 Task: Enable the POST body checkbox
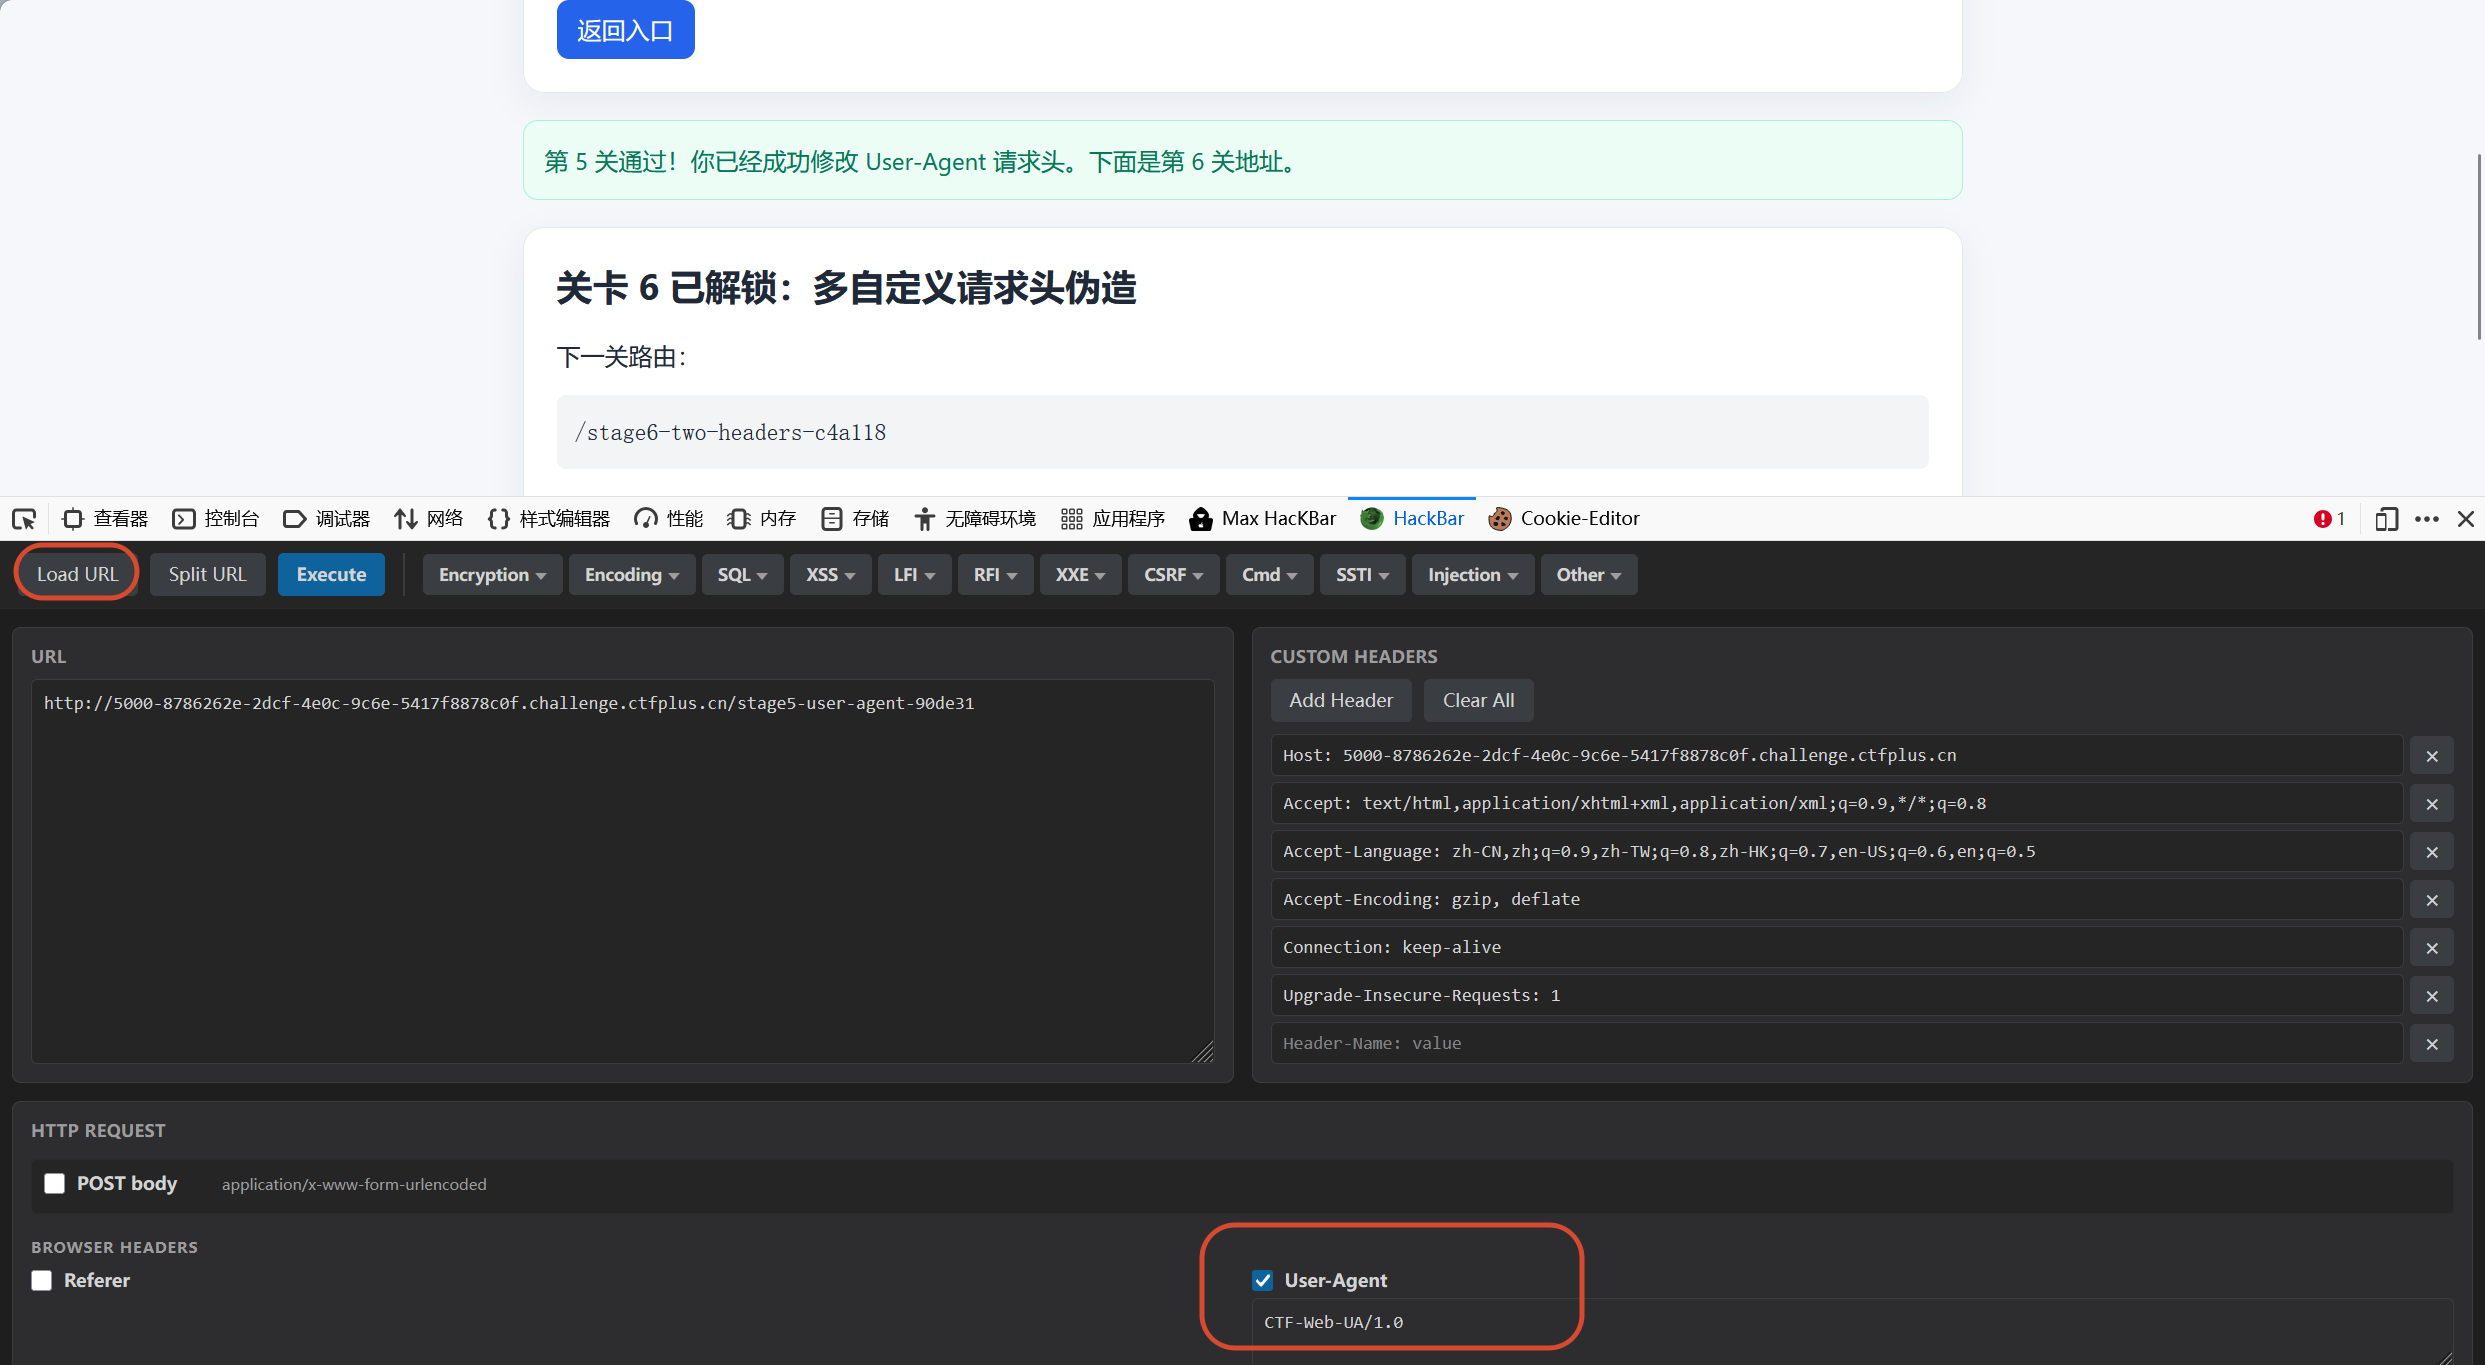point(54,1183)
